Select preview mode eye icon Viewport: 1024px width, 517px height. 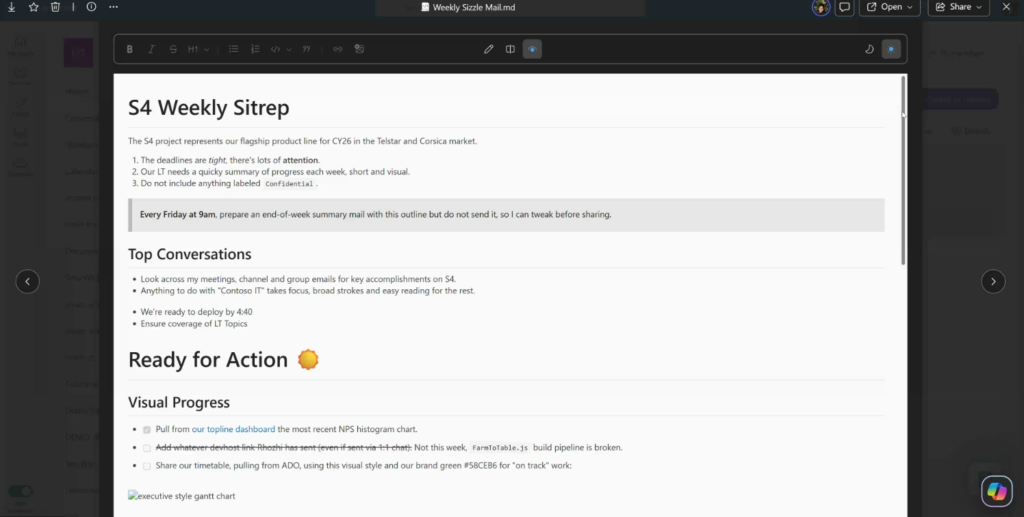tap(532, 49)
